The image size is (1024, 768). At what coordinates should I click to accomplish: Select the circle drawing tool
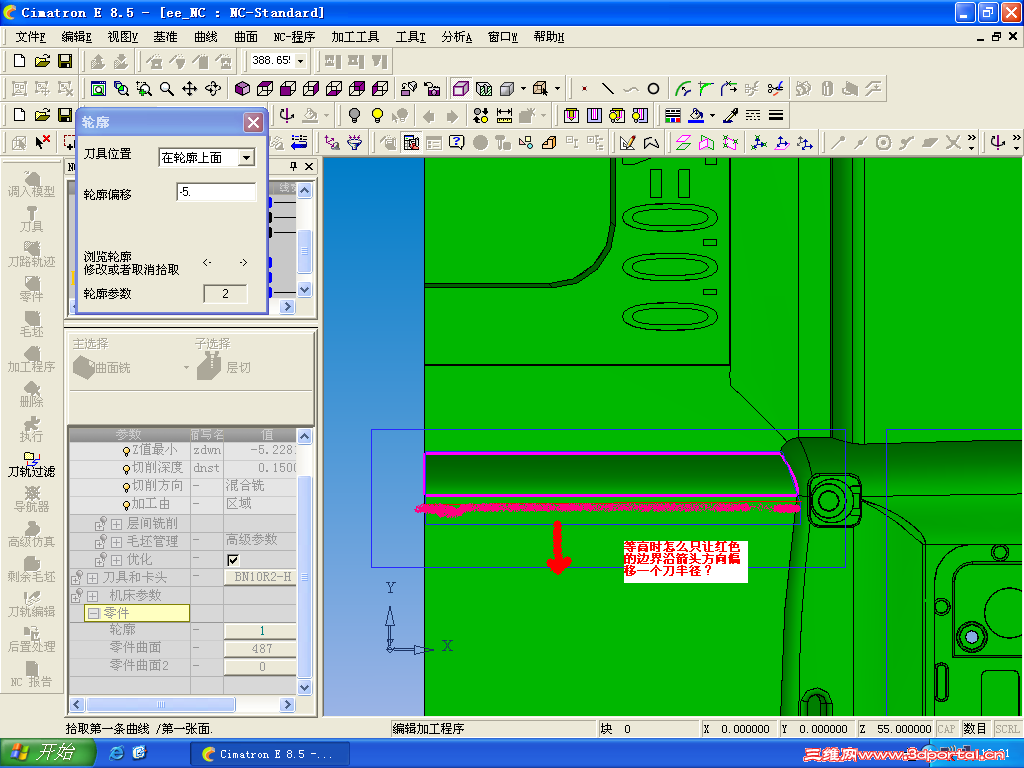(x=653, y=88)
